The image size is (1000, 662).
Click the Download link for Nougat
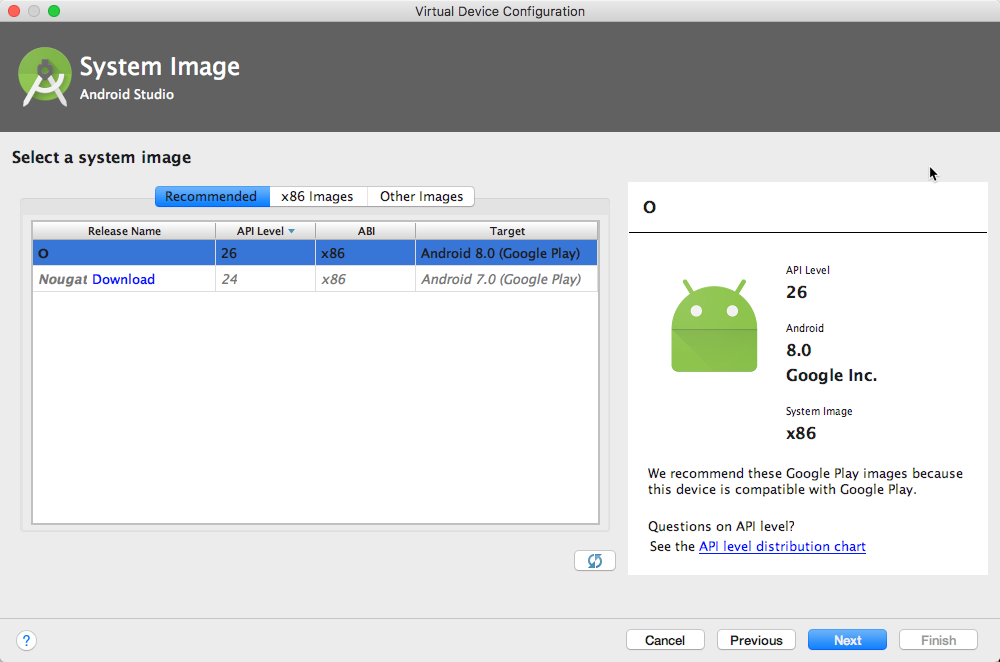click(x=123, y=279)
